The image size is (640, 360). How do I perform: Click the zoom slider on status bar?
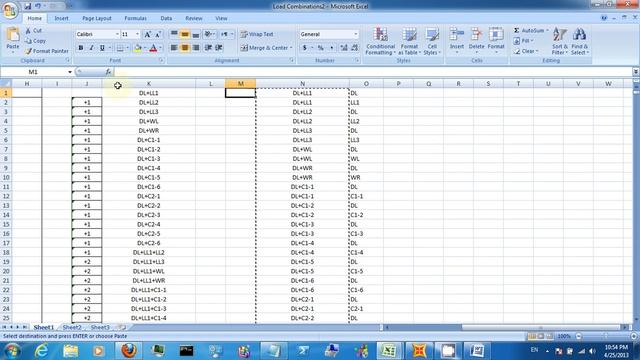(x=605, y=336)
